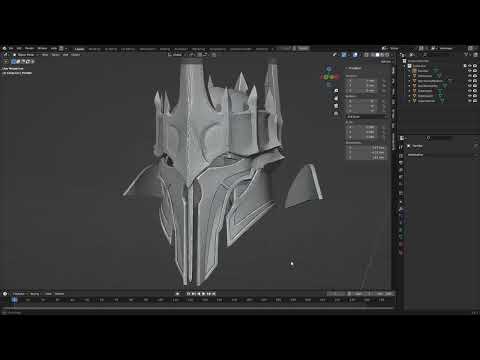Screen dimensions: 480x360
Task: Switch to the Layout workspace tab
Action: 79,49
